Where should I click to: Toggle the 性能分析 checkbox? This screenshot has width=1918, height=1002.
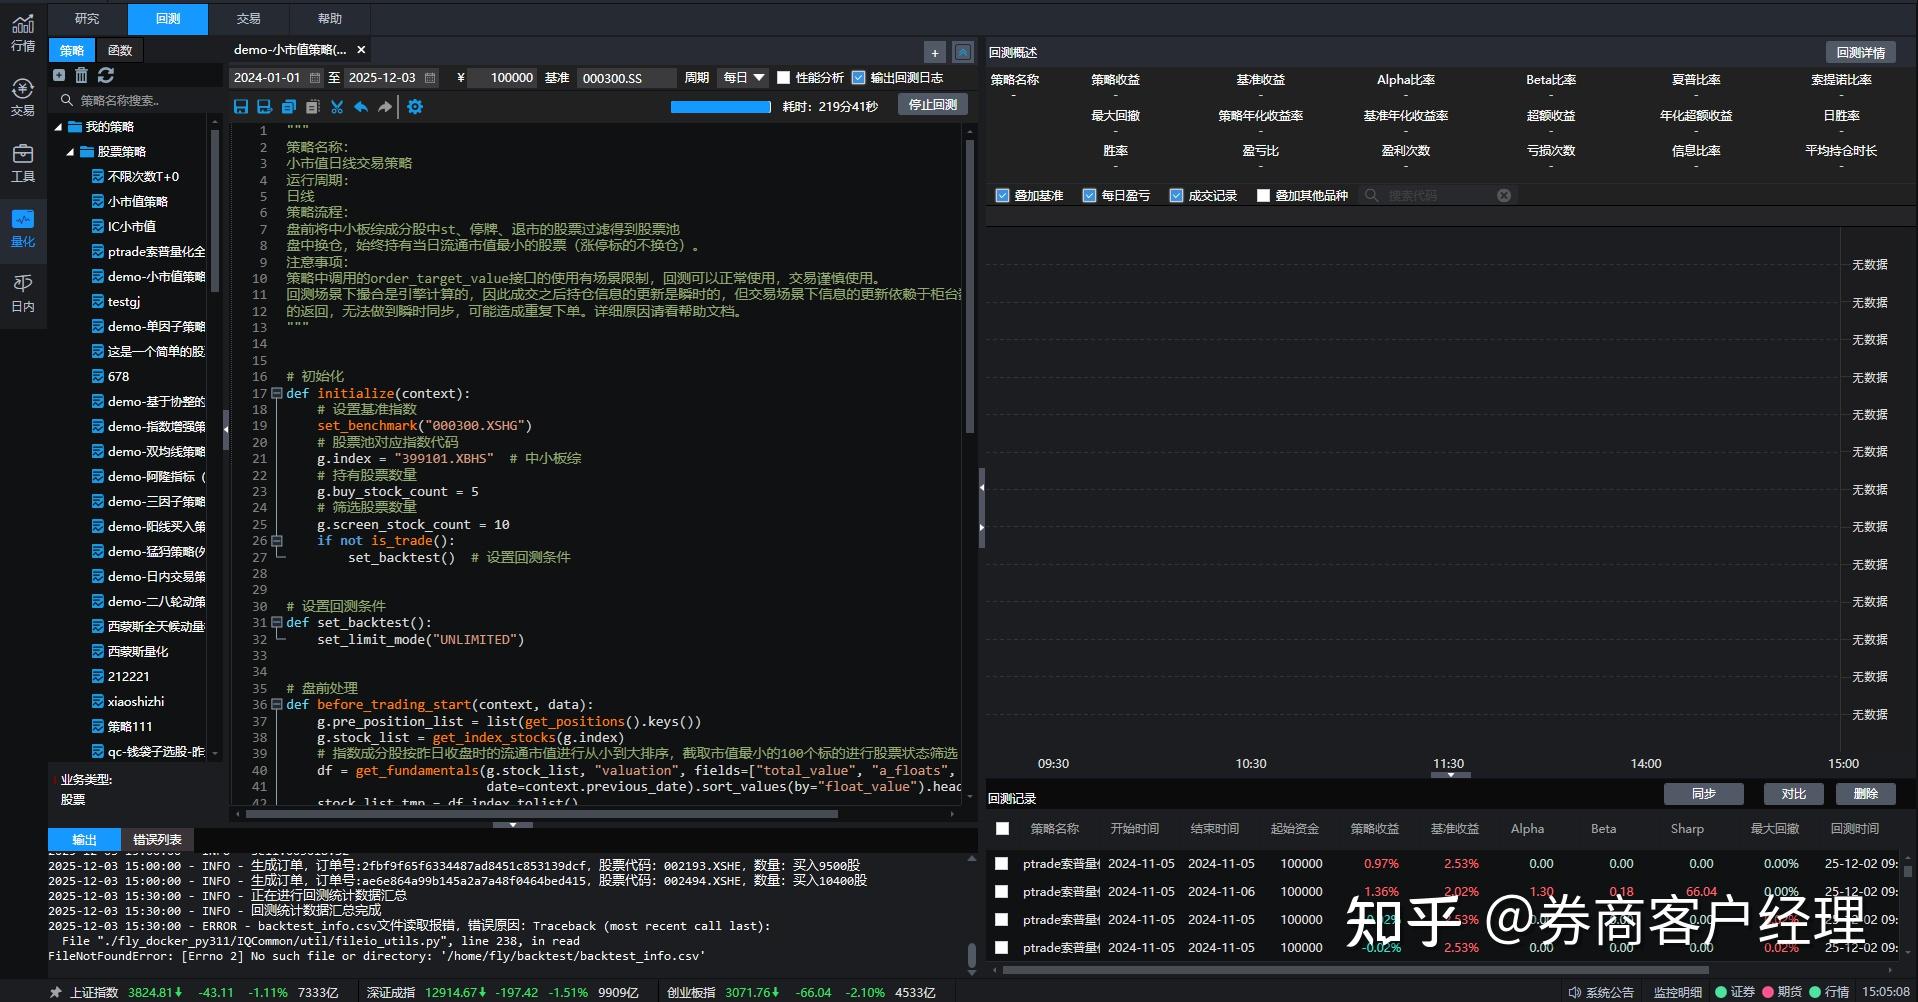784,77
